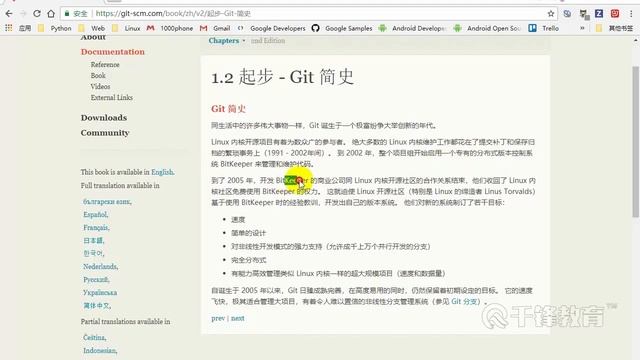Open the other bookmarks folder

[x=614, y=28]
